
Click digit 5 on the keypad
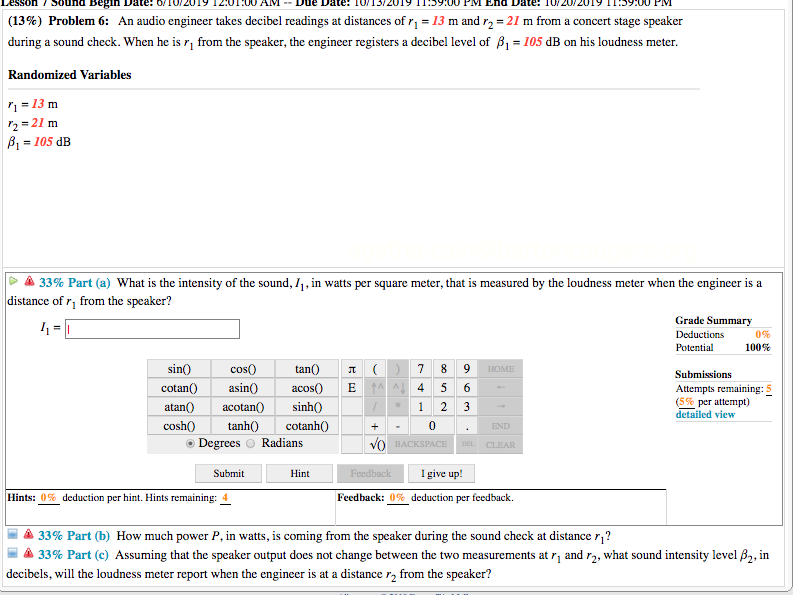444,388
